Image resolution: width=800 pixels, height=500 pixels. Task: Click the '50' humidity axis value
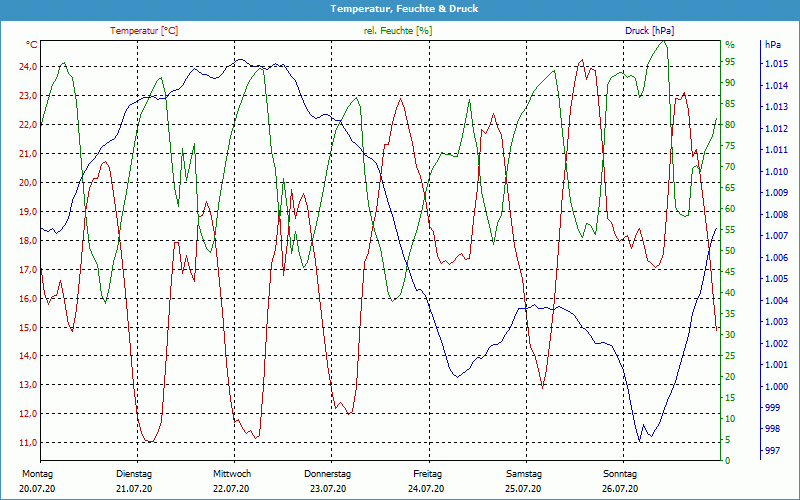(x=730, y=251)
